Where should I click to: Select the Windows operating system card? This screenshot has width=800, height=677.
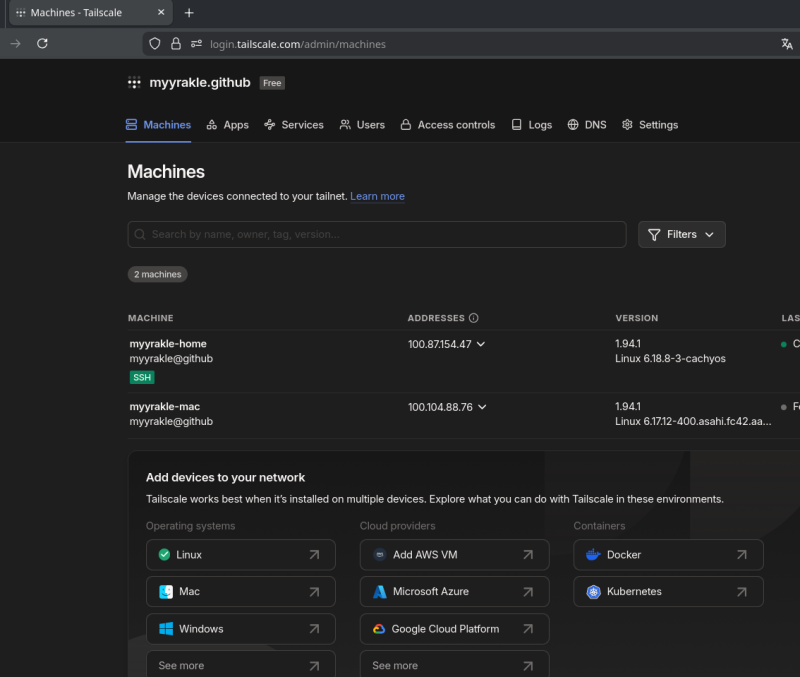tap(240, 629)
